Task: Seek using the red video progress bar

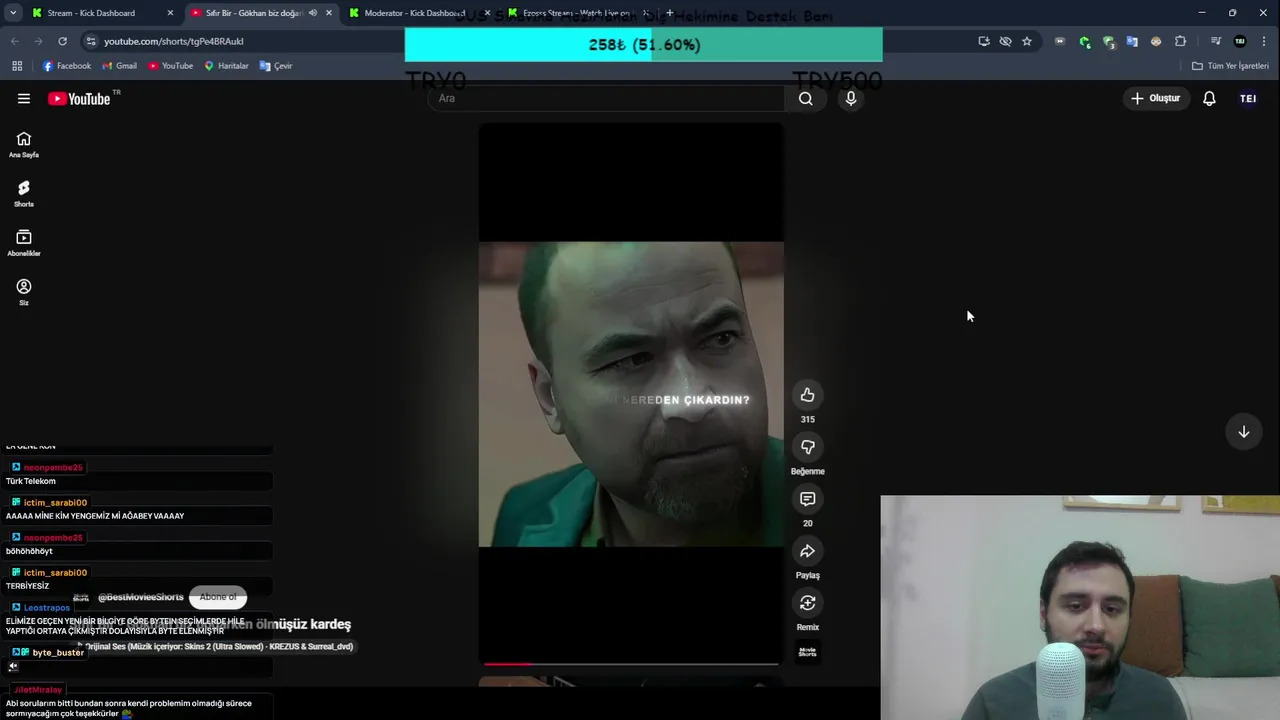Action: (631, 663)
